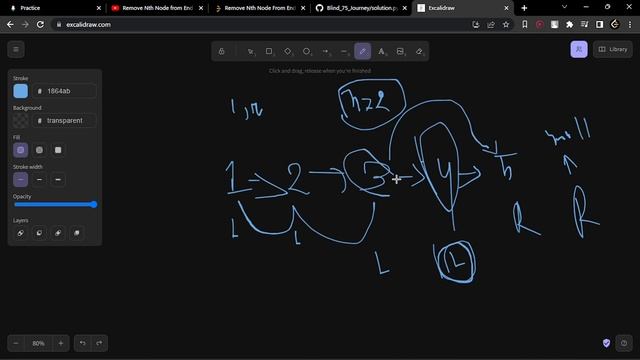Open the browser extensions puzzle icon
The height and width of the screenshot is (360, 640).
pyautogui.click(x=569, y=24)
